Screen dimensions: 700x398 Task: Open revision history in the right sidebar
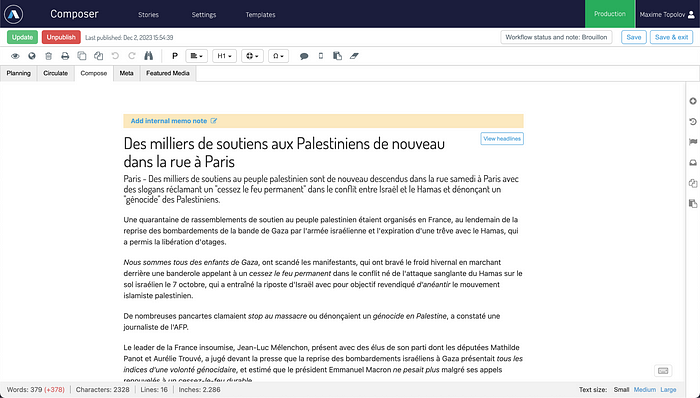[693, 121]
